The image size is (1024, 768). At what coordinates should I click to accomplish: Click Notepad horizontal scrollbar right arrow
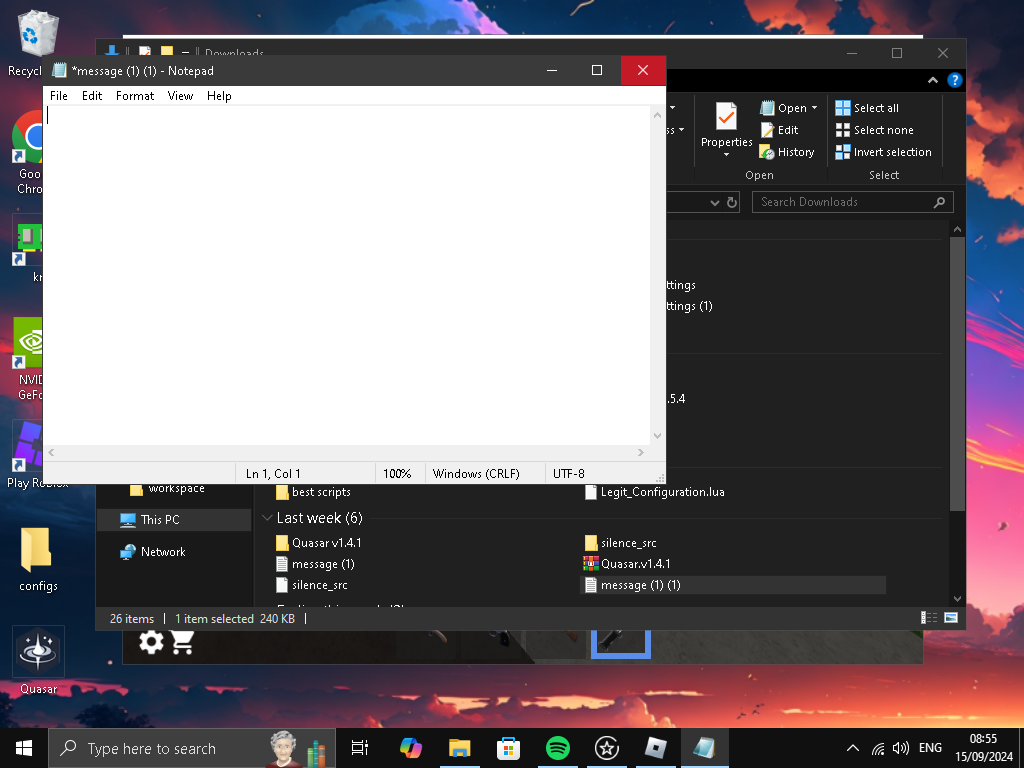tap(641, 452)
